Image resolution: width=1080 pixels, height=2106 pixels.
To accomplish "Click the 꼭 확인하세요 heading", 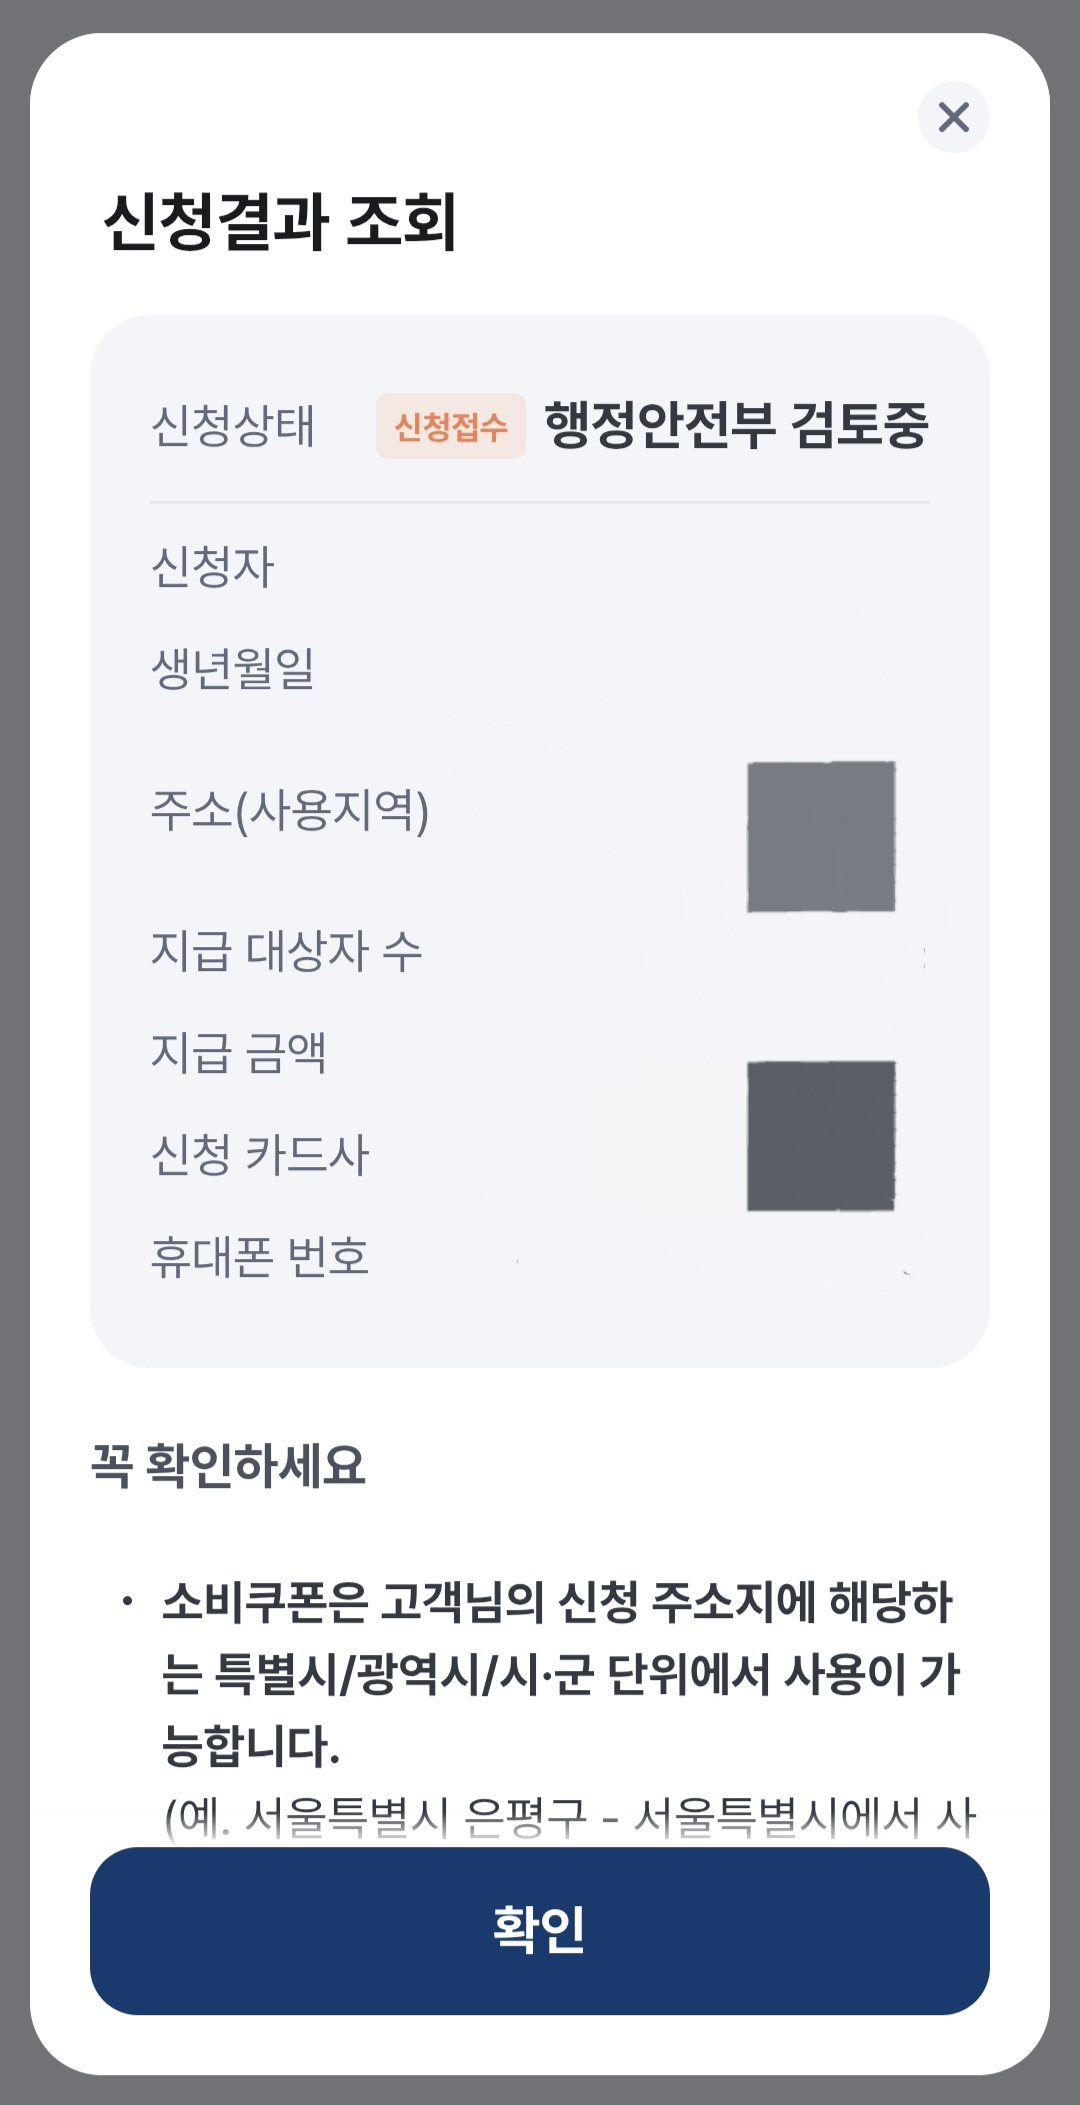I will (x=228, y=1466).
